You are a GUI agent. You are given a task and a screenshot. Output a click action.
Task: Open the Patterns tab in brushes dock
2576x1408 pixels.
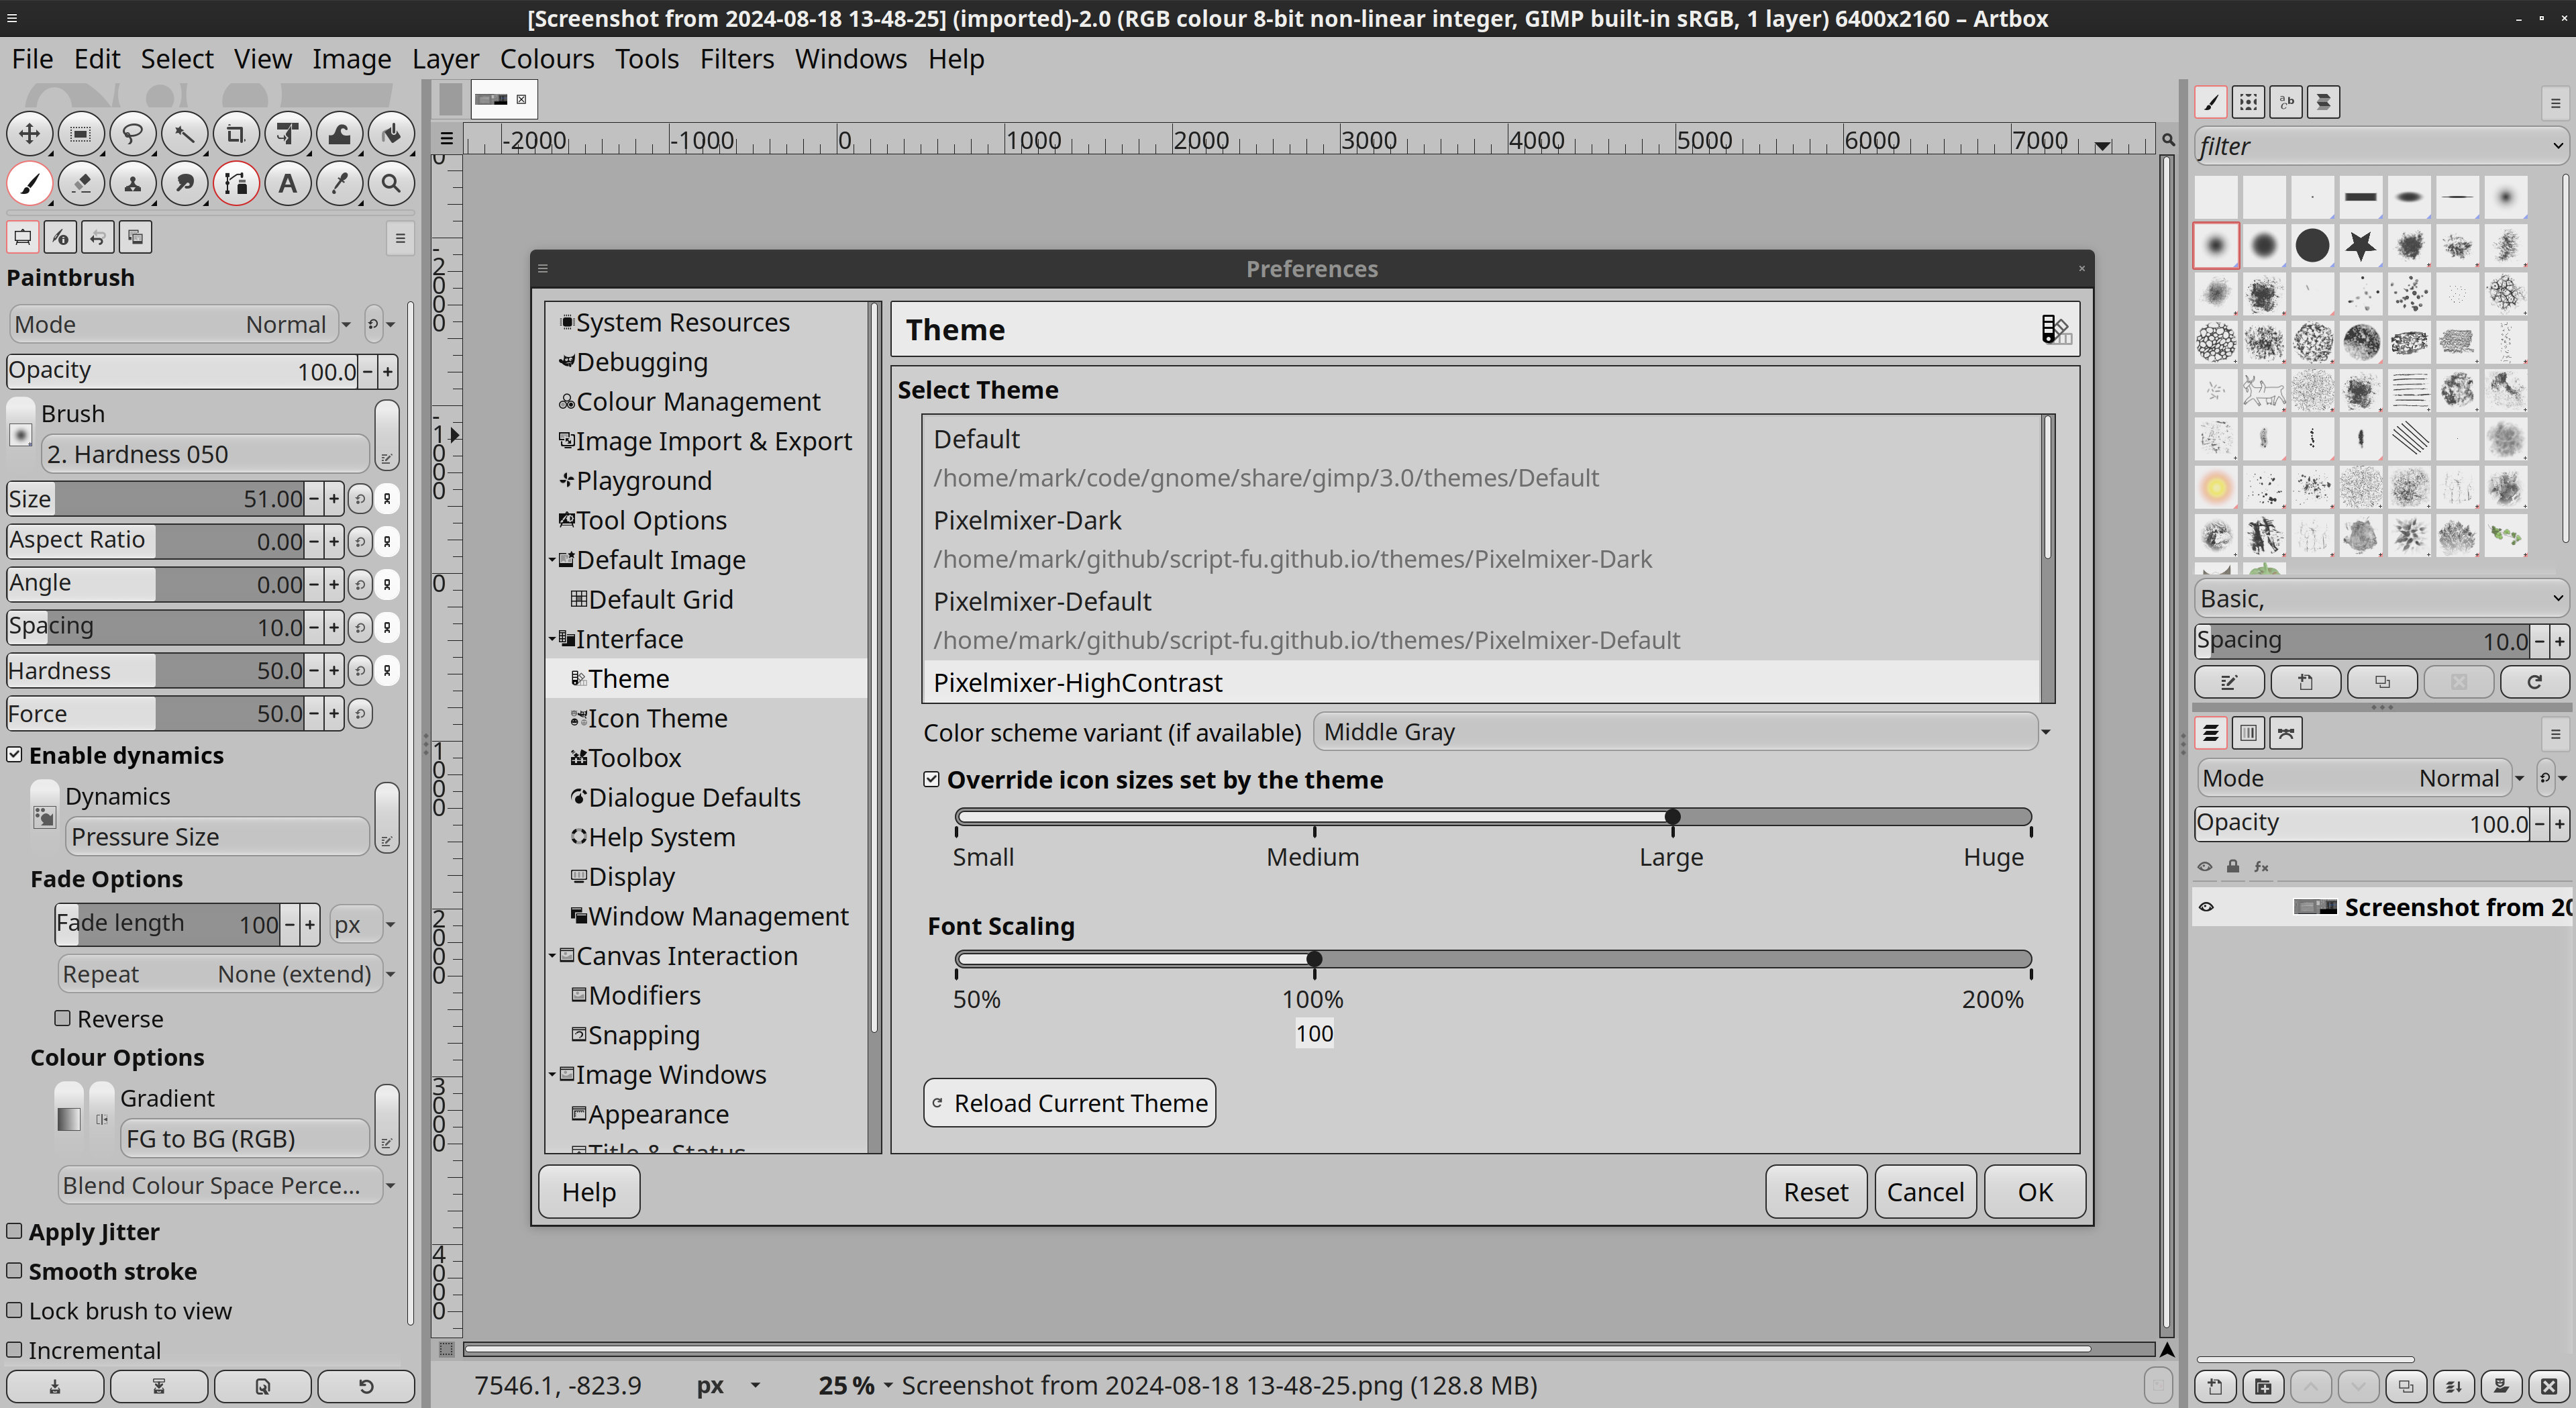pyautogui.click(x=2248, y=101)
